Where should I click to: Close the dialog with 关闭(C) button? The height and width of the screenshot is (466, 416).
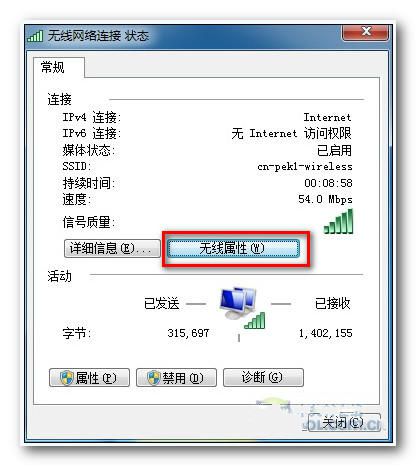344,423
